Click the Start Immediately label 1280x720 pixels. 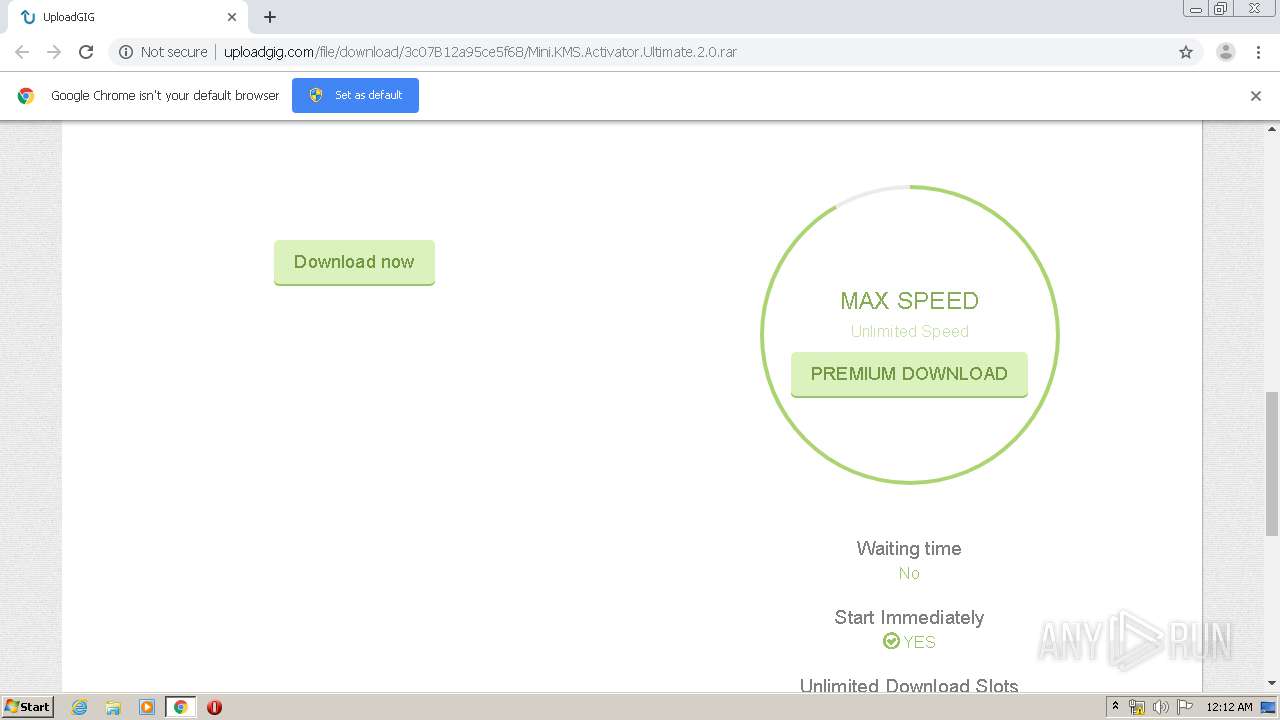909,617
